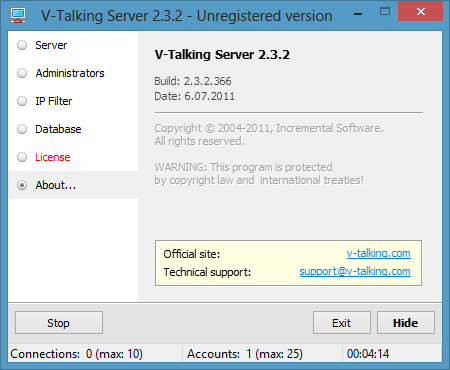Stop the server with the Stop button
Screen dimensions: 450x370
point(59,323)
